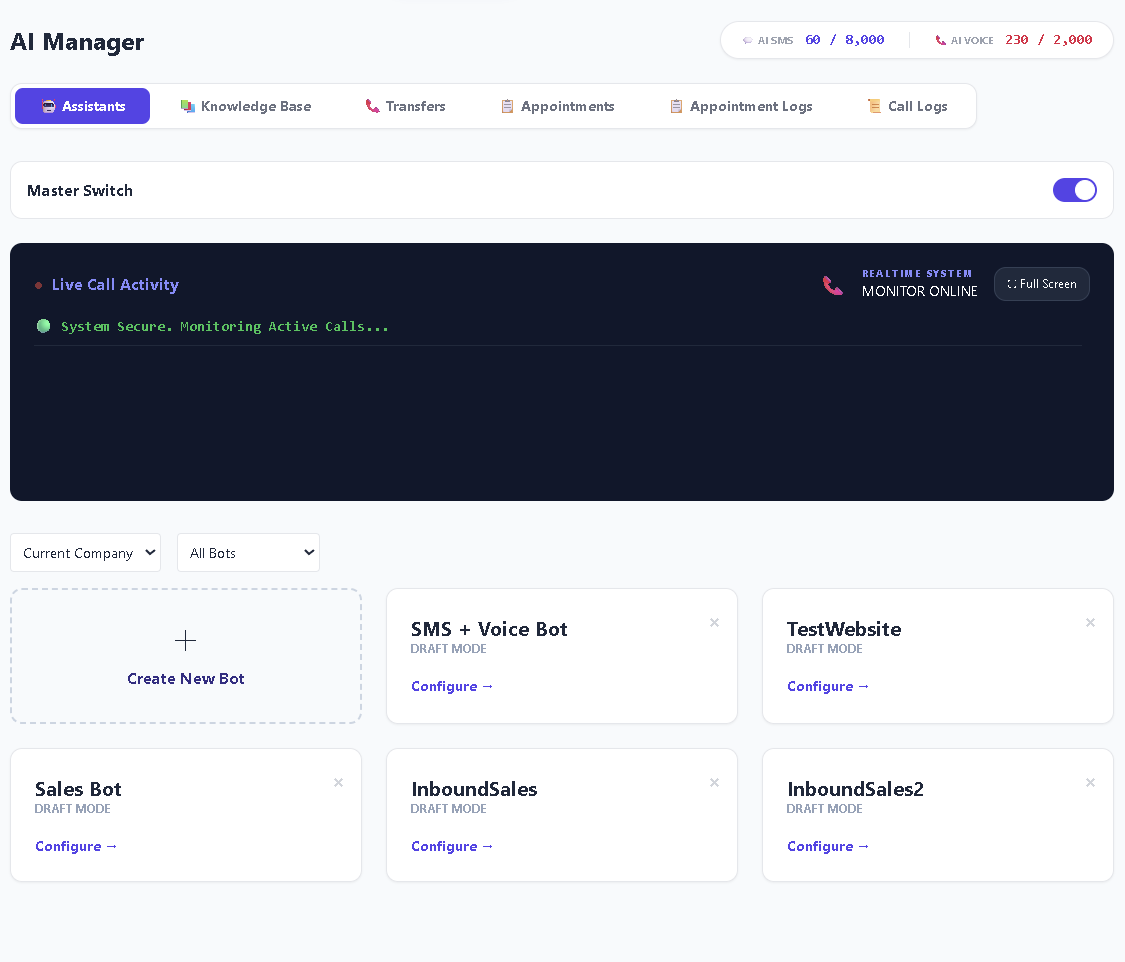Click the red dot beside Live Call Activity

(x=39, y=286)
